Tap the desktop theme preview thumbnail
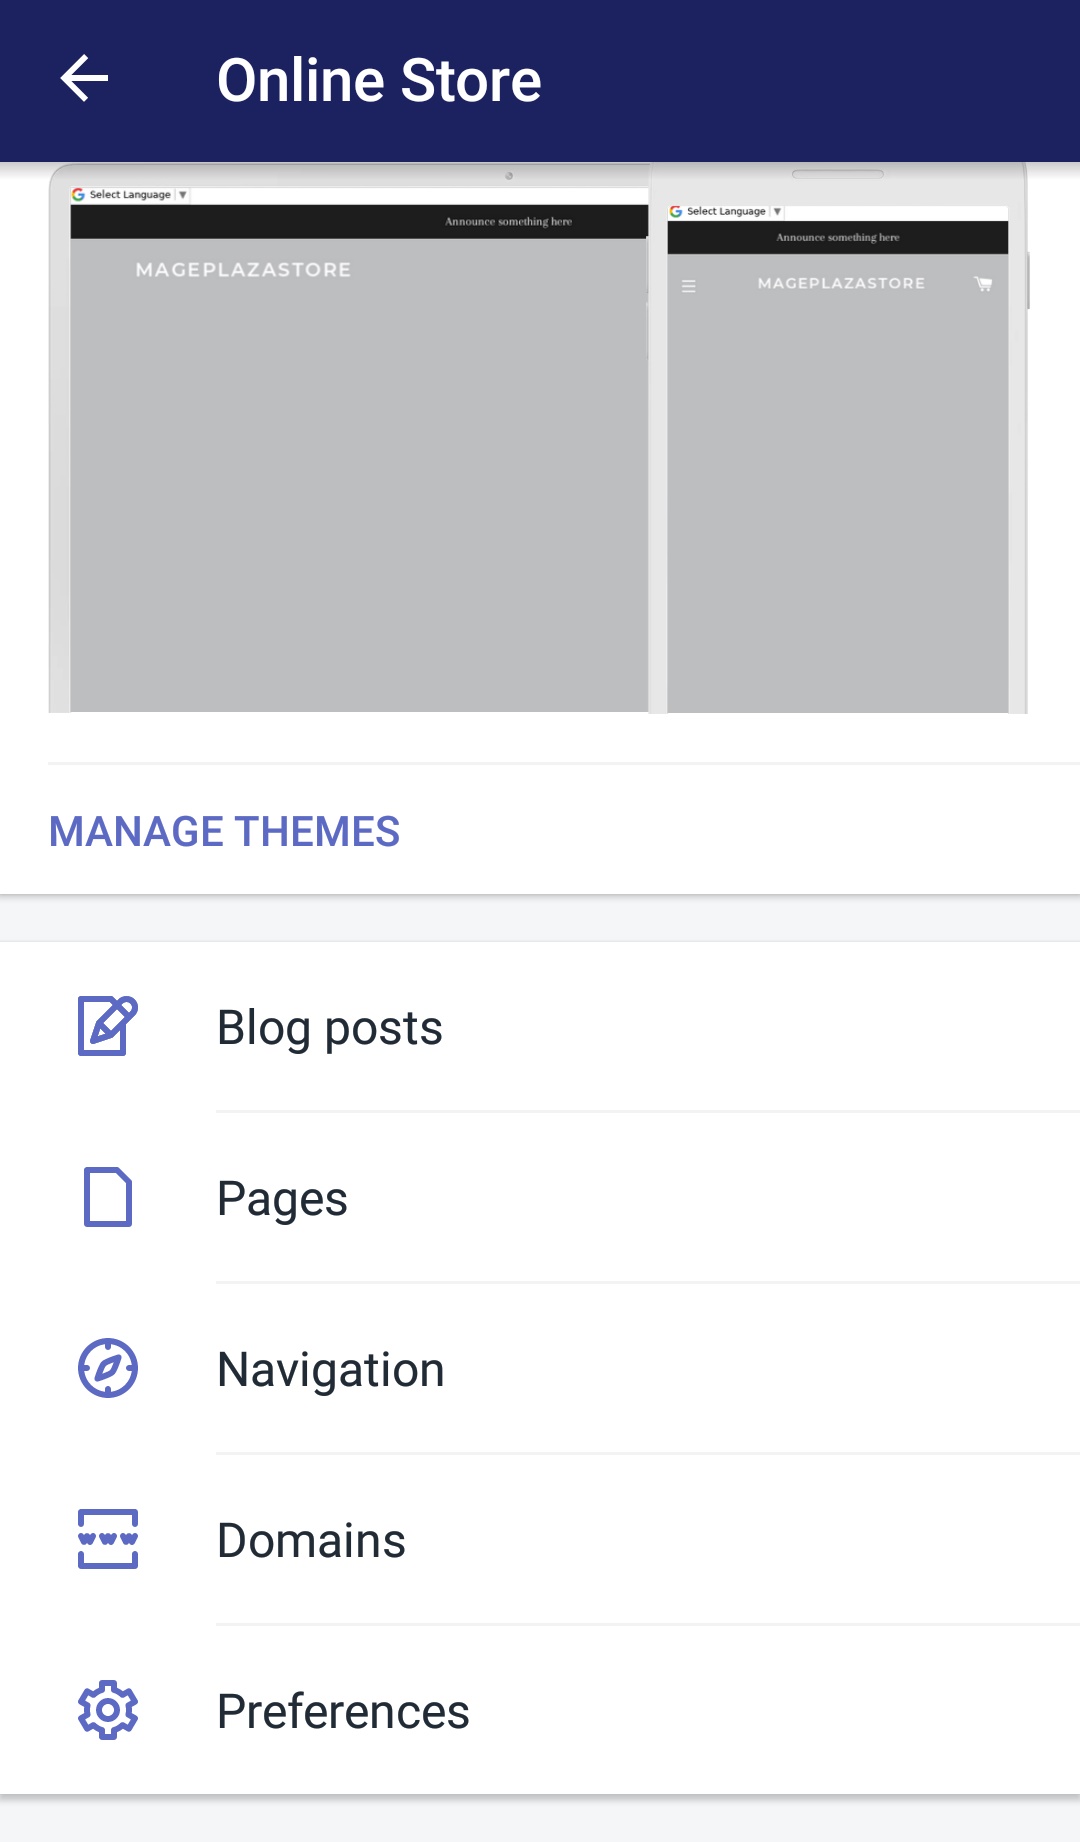1080x1842 pixels. coord(350,438)
